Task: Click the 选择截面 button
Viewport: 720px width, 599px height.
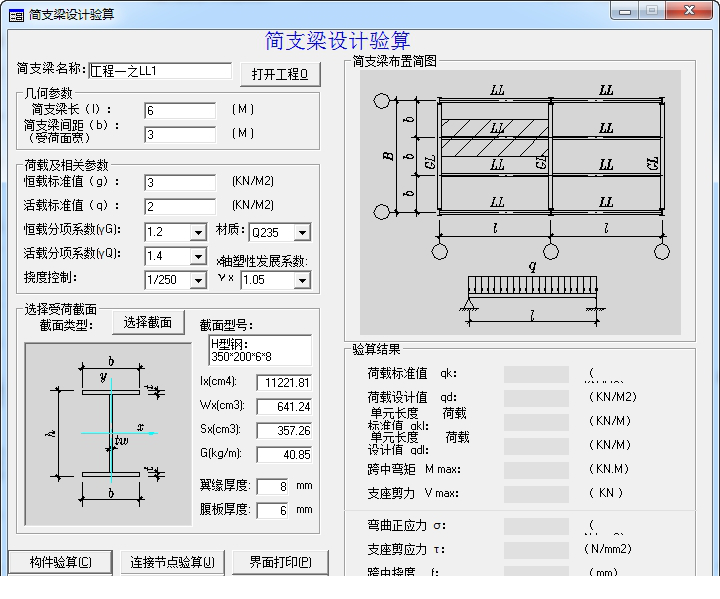Action: [148, 322]
